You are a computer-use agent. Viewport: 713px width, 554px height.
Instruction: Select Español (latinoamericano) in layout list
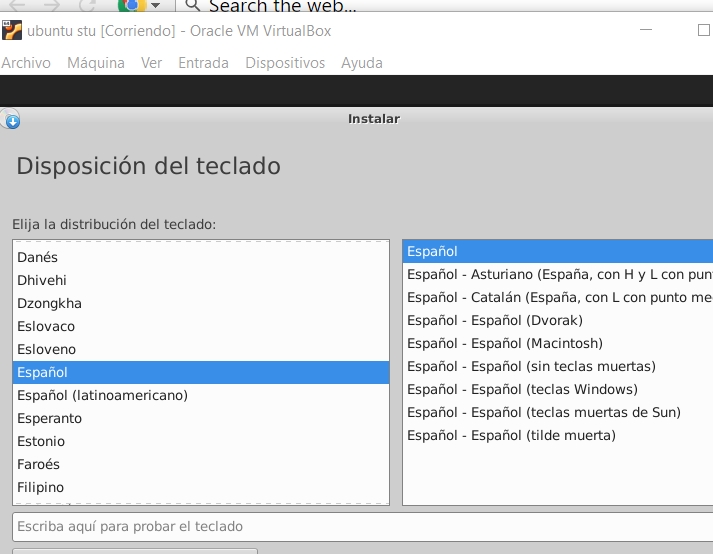coord(102,395)
